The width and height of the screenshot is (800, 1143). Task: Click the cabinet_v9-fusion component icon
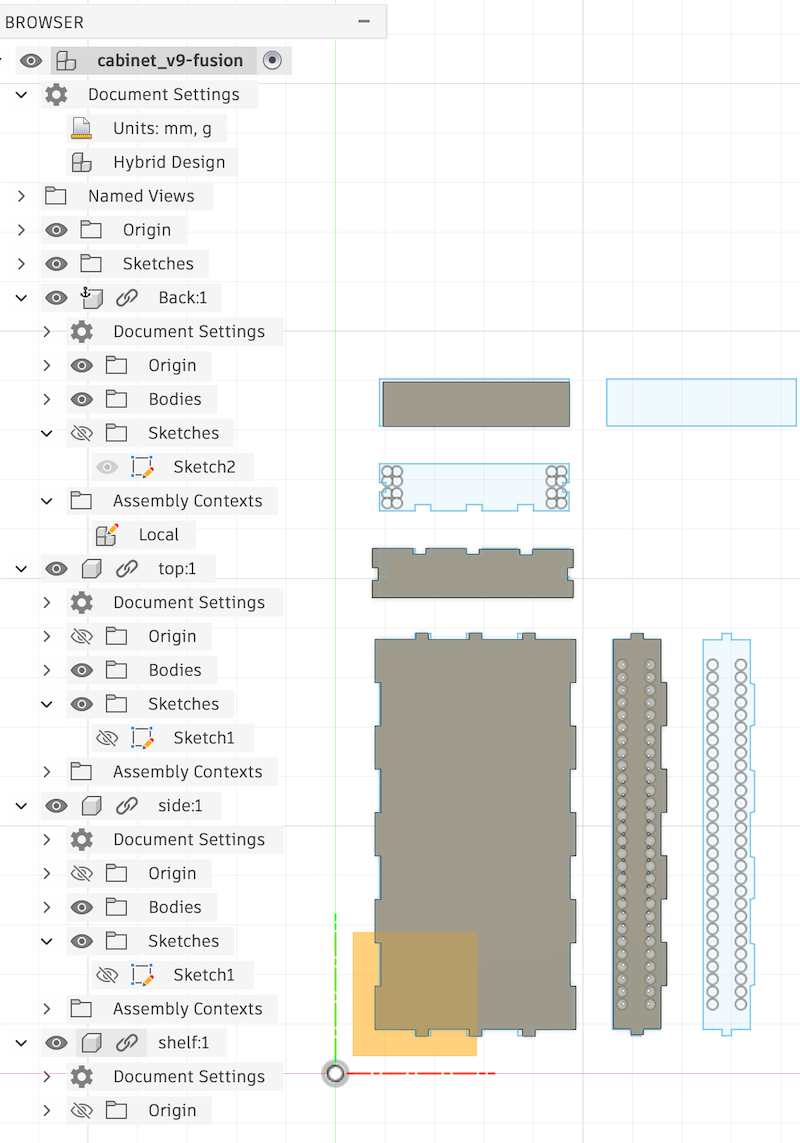[66, 60]
